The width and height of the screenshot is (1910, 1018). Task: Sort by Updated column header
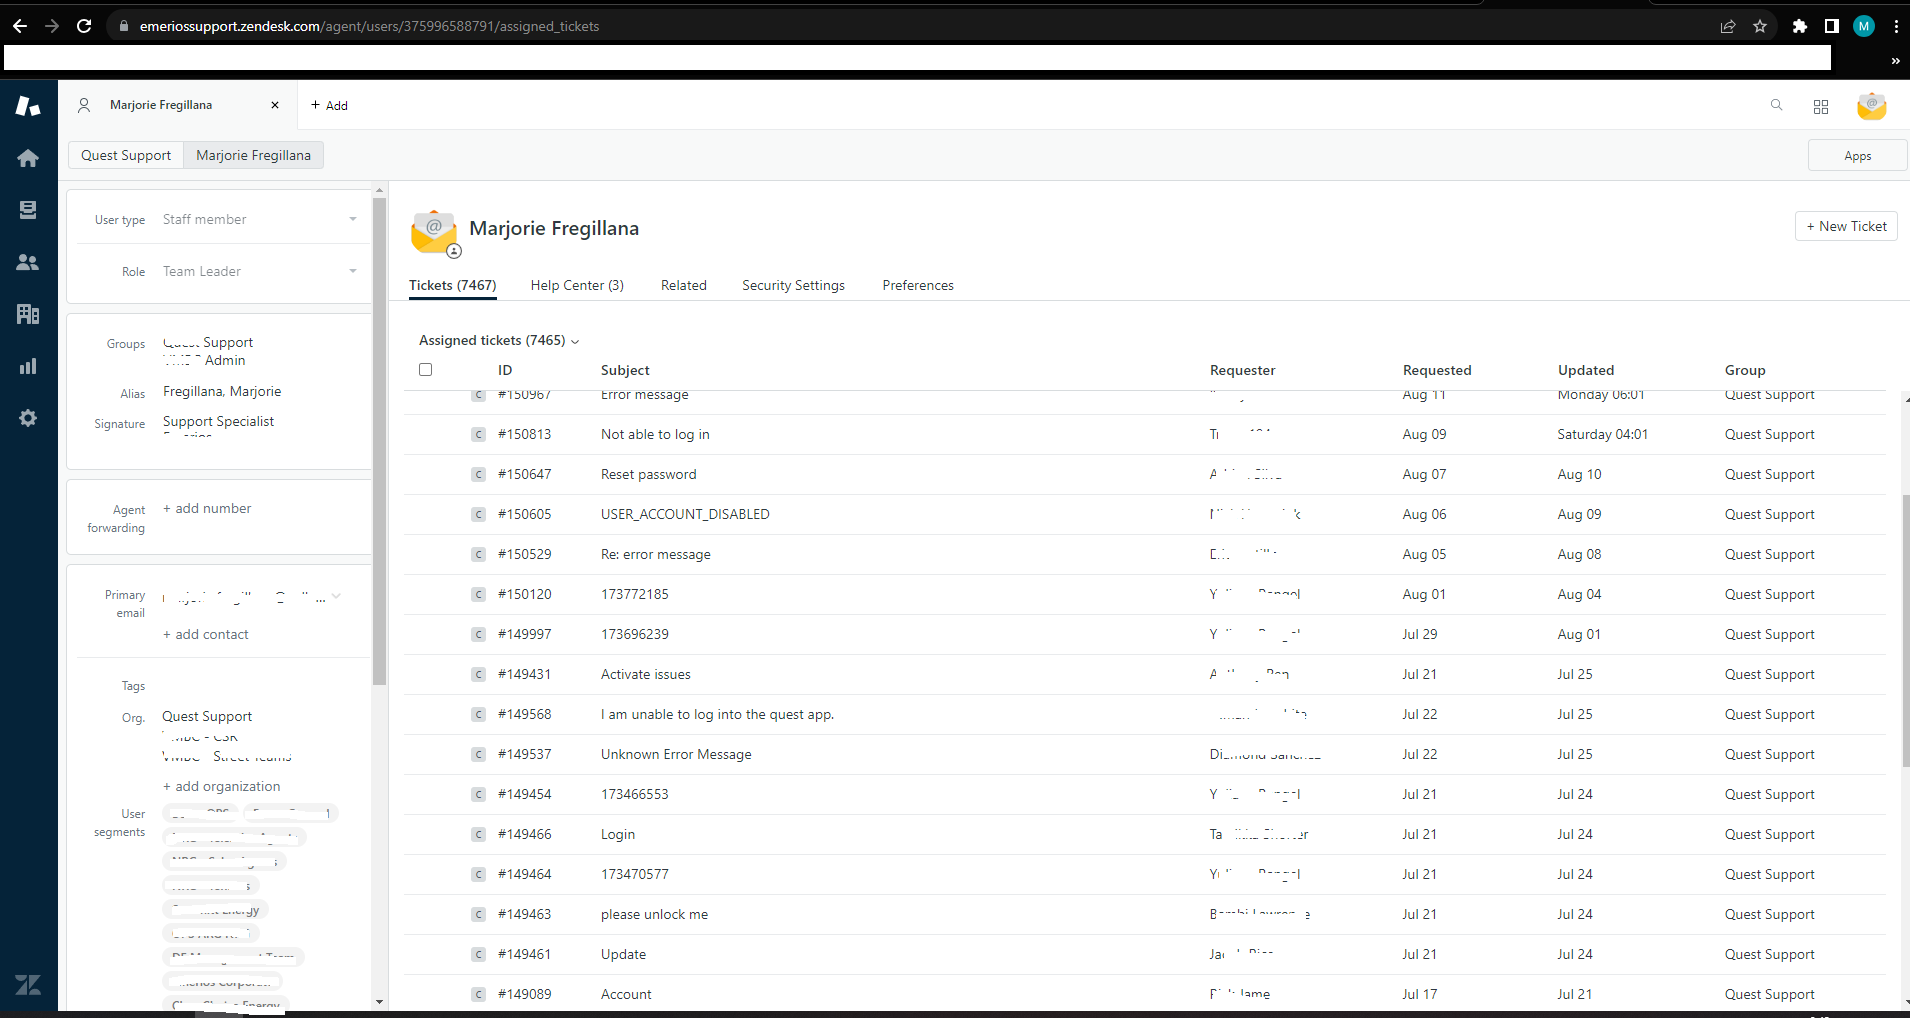[1586, 370]
